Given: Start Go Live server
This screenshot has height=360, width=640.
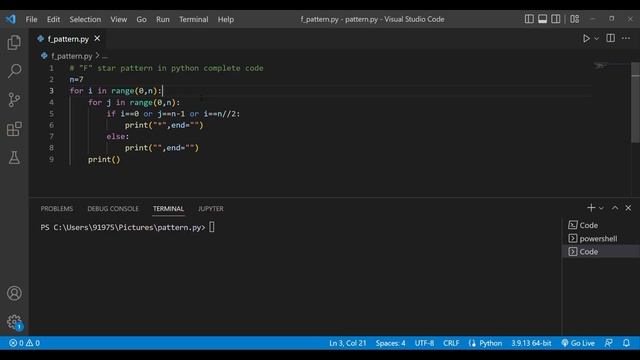Looking at the screenshot, I should click(578, 343).
